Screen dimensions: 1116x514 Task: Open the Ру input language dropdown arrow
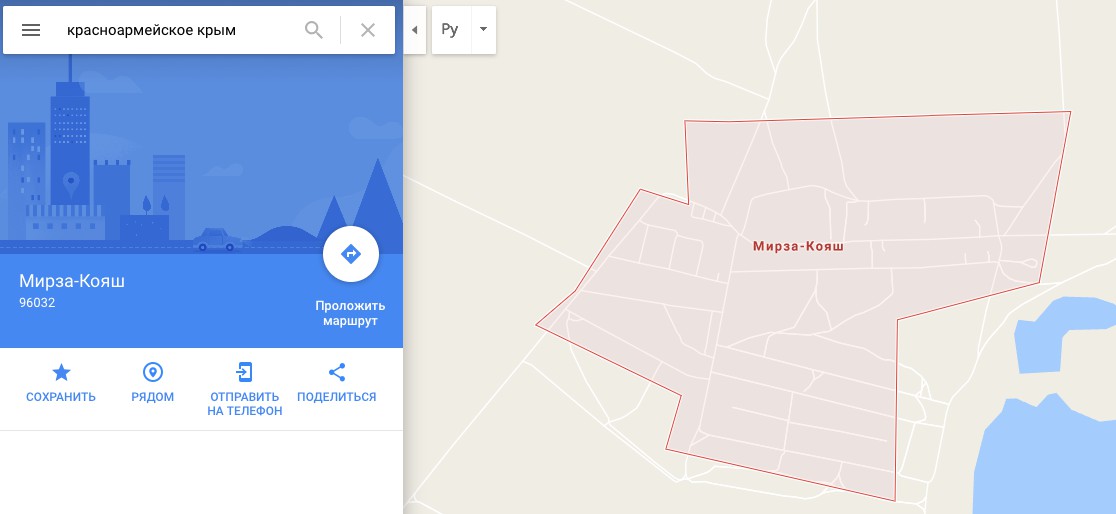pyautogui.click(x=483, y=30)
